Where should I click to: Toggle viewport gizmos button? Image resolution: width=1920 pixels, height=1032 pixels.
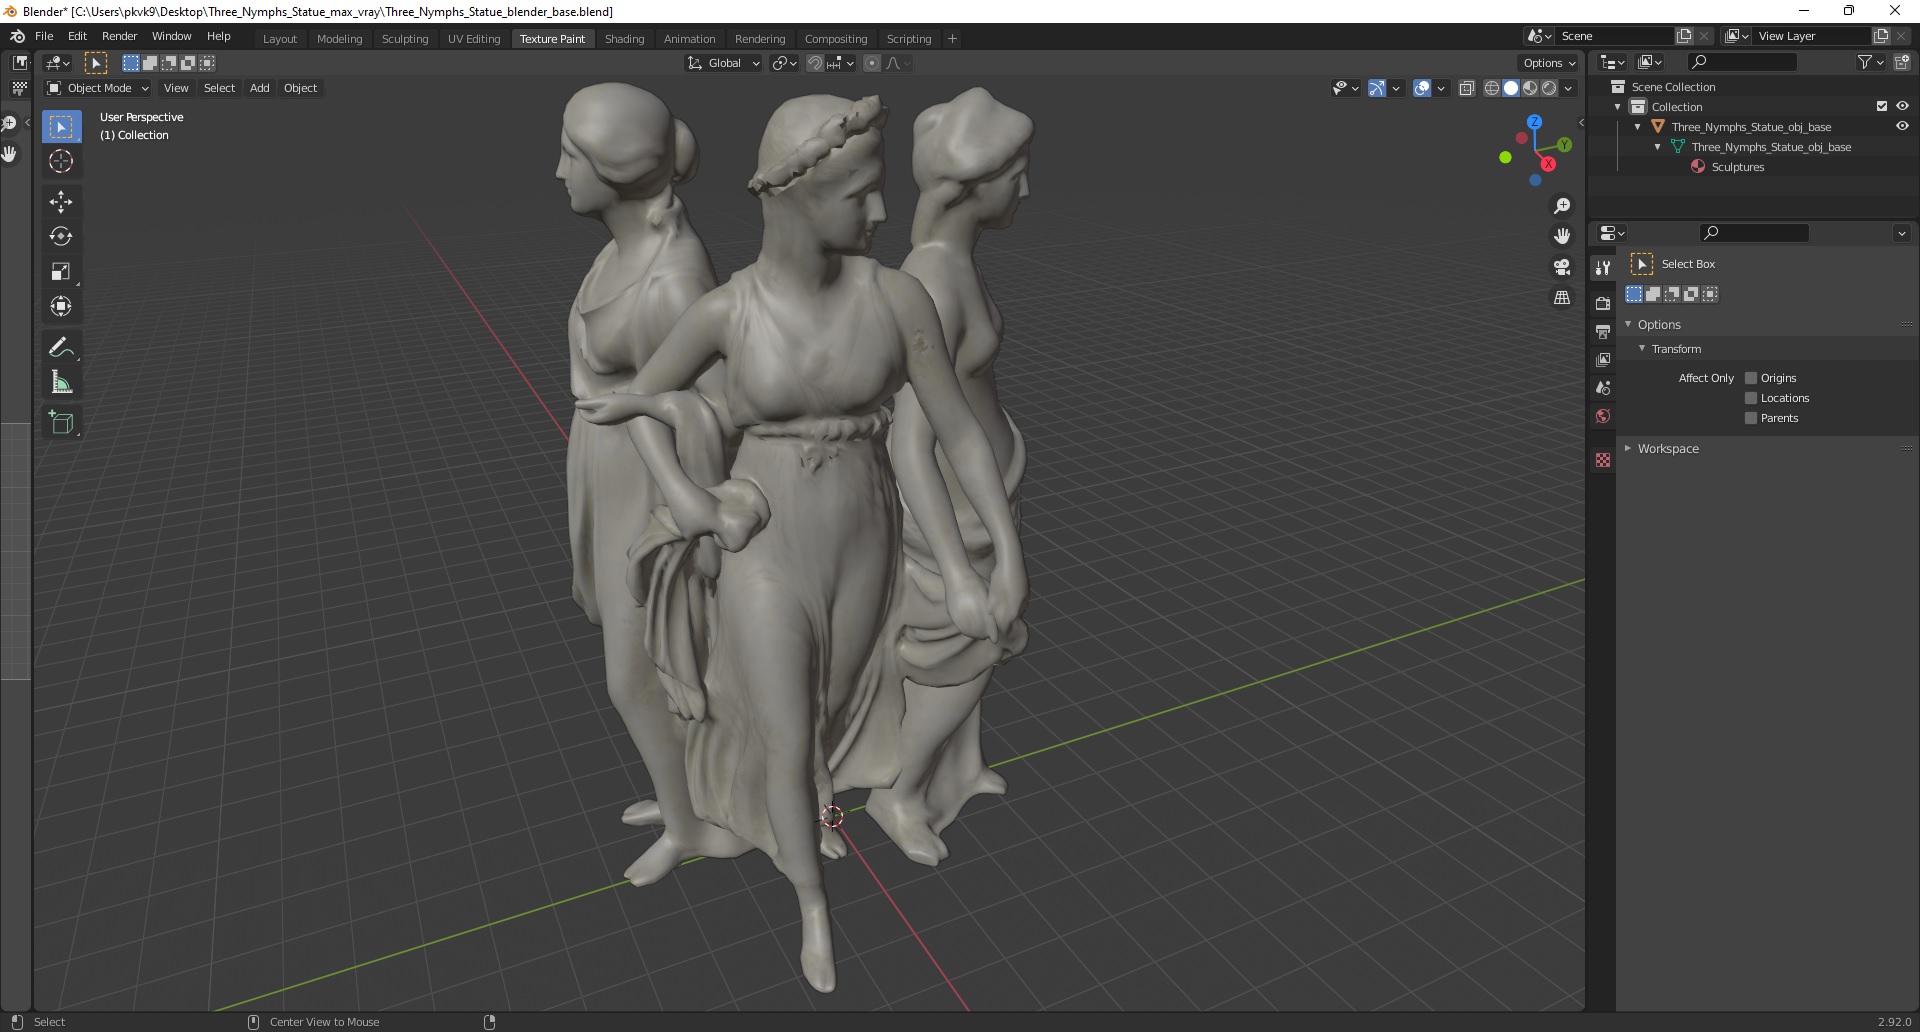[1377, 88]
